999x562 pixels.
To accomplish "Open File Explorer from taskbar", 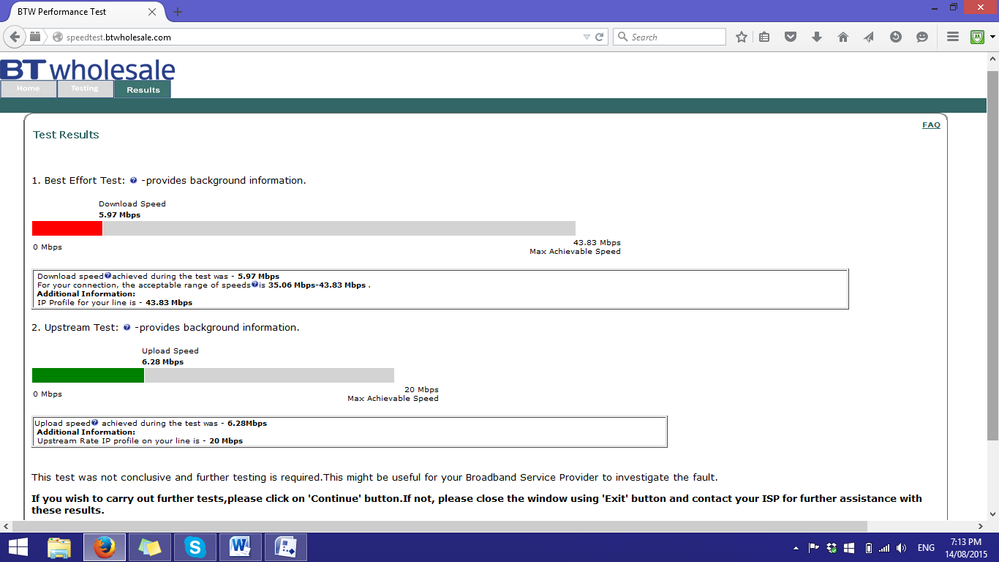I will pyautogui.click(x=59, y=547).
